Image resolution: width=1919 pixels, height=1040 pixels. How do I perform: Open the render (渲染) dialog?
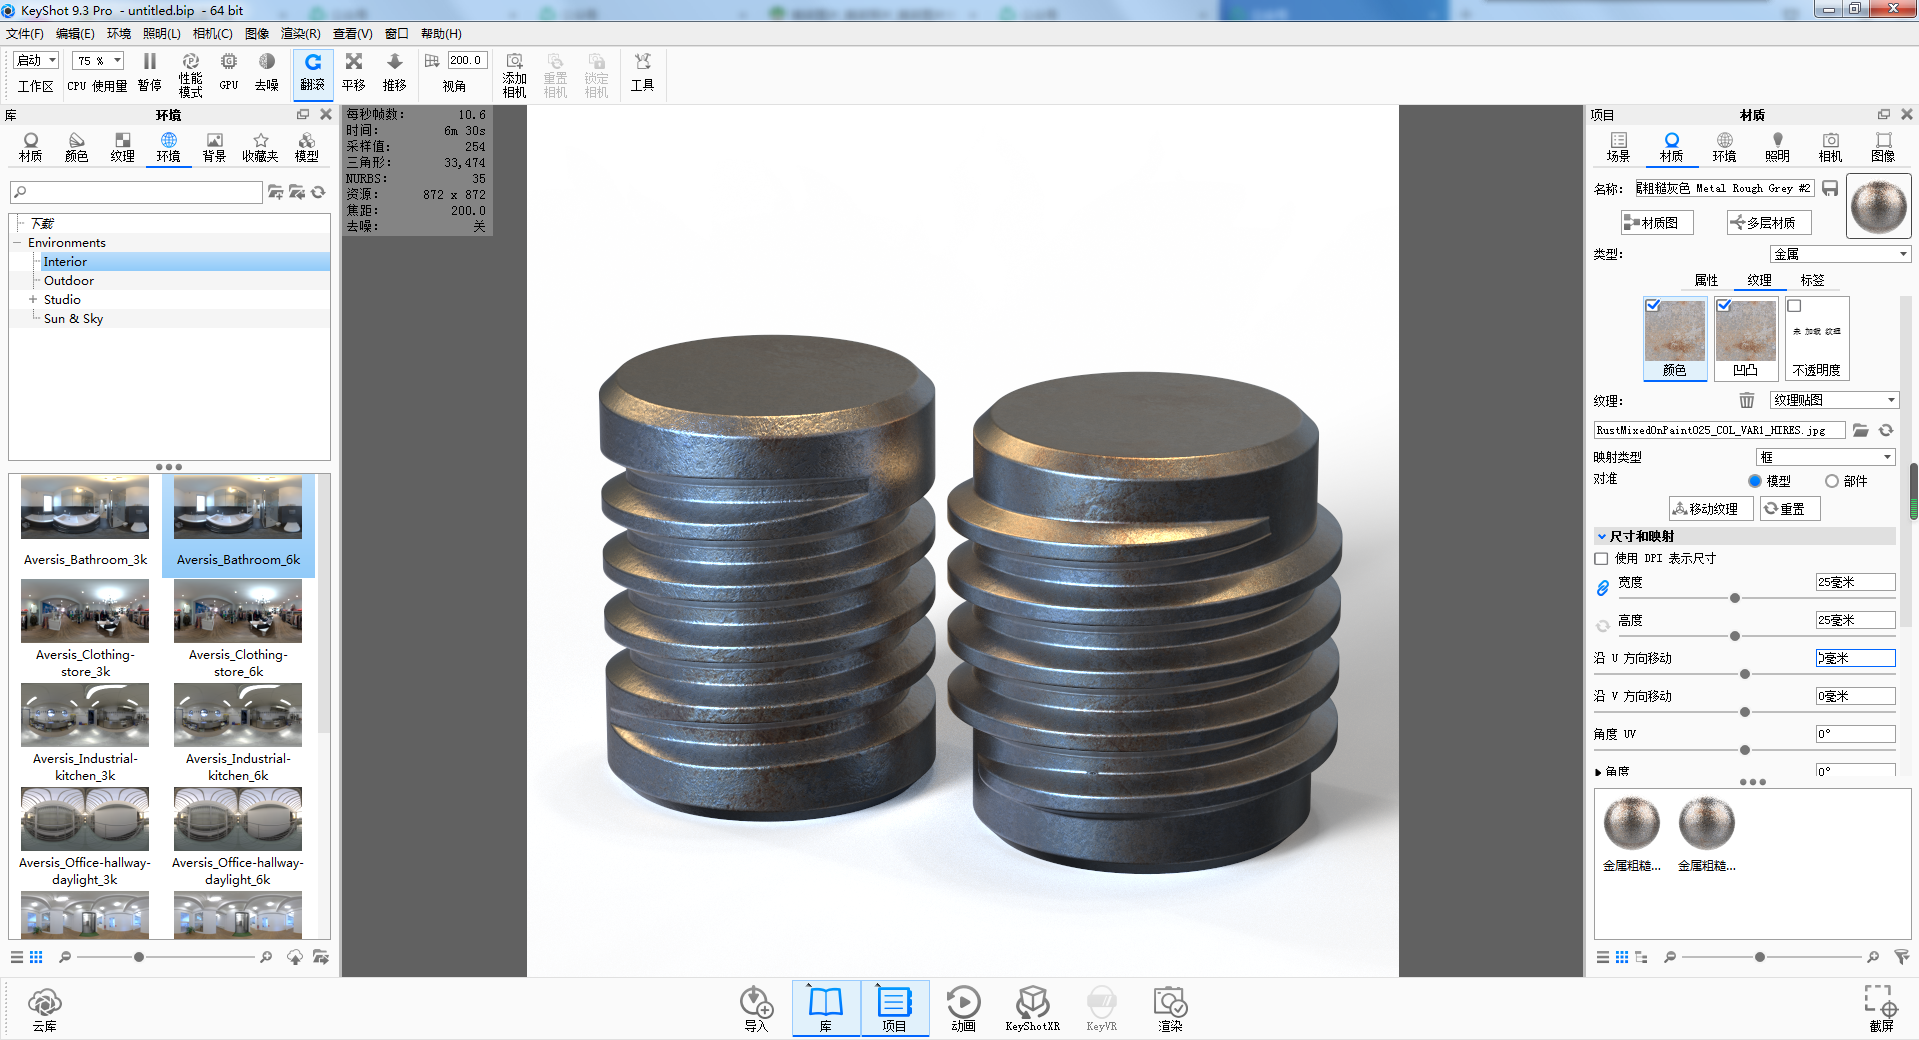pos(1170,1009)
